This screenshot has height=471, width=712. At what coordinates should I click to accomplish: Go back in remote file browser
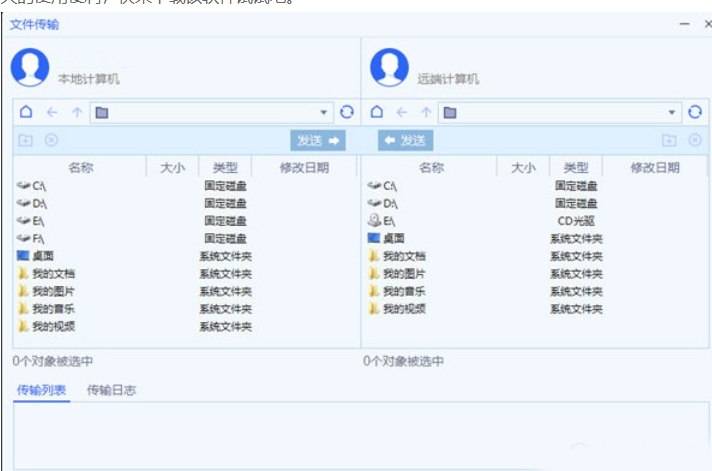coord(402,113)
